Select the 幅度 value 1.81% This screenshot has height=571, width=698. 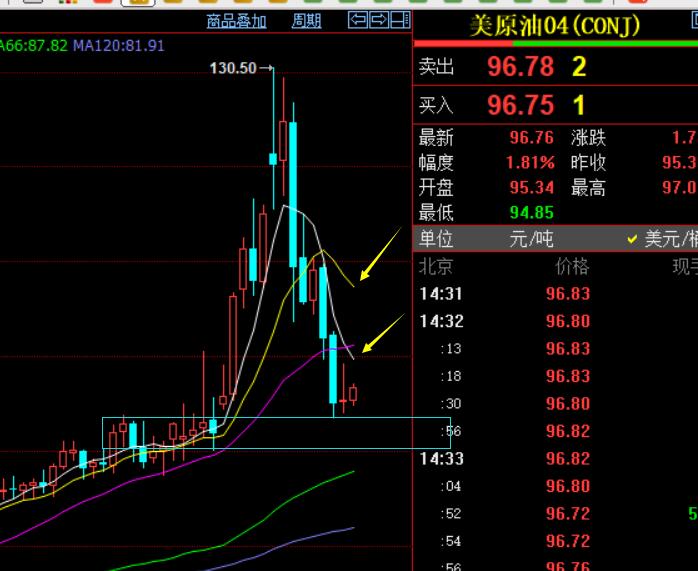530,162
